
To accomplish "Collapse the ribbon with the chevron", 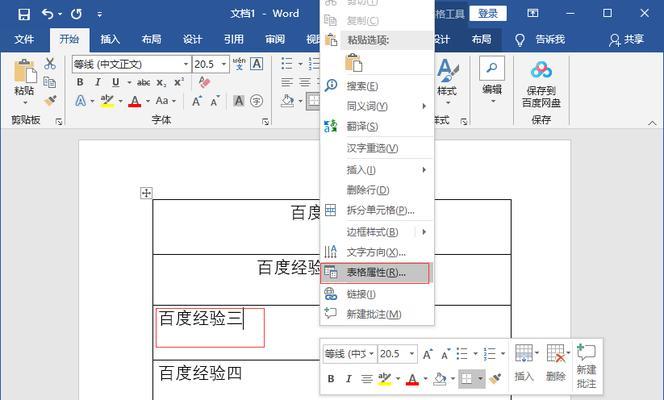I will (652, 123).
